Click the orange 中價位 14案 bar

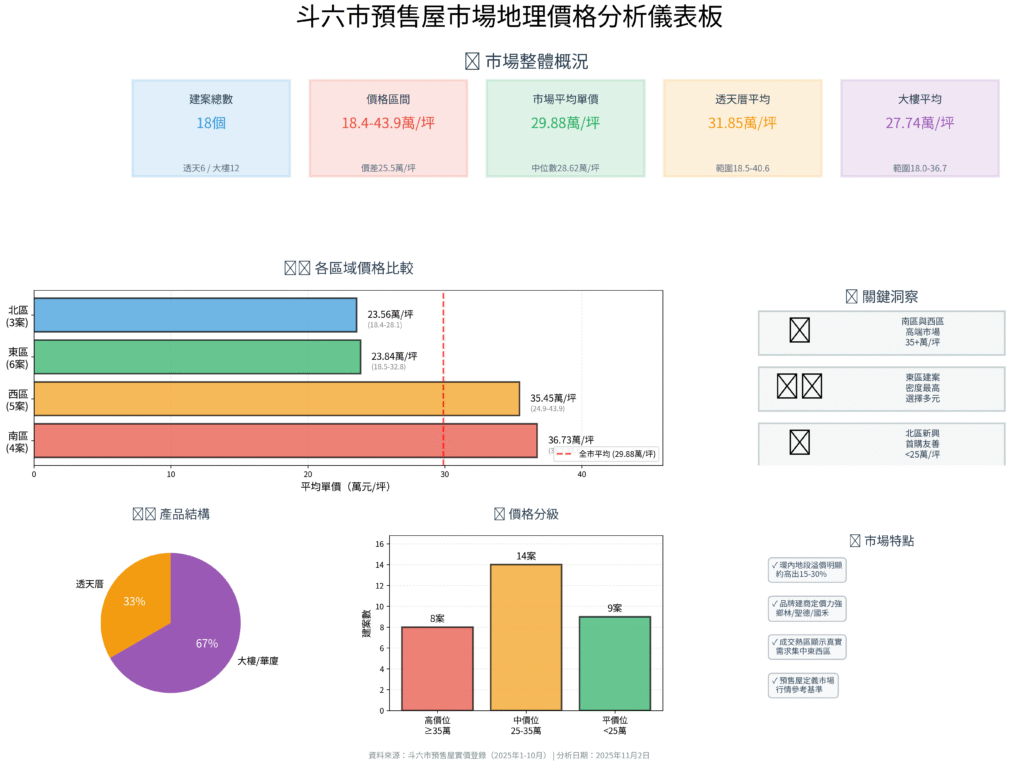coord(525,637)
